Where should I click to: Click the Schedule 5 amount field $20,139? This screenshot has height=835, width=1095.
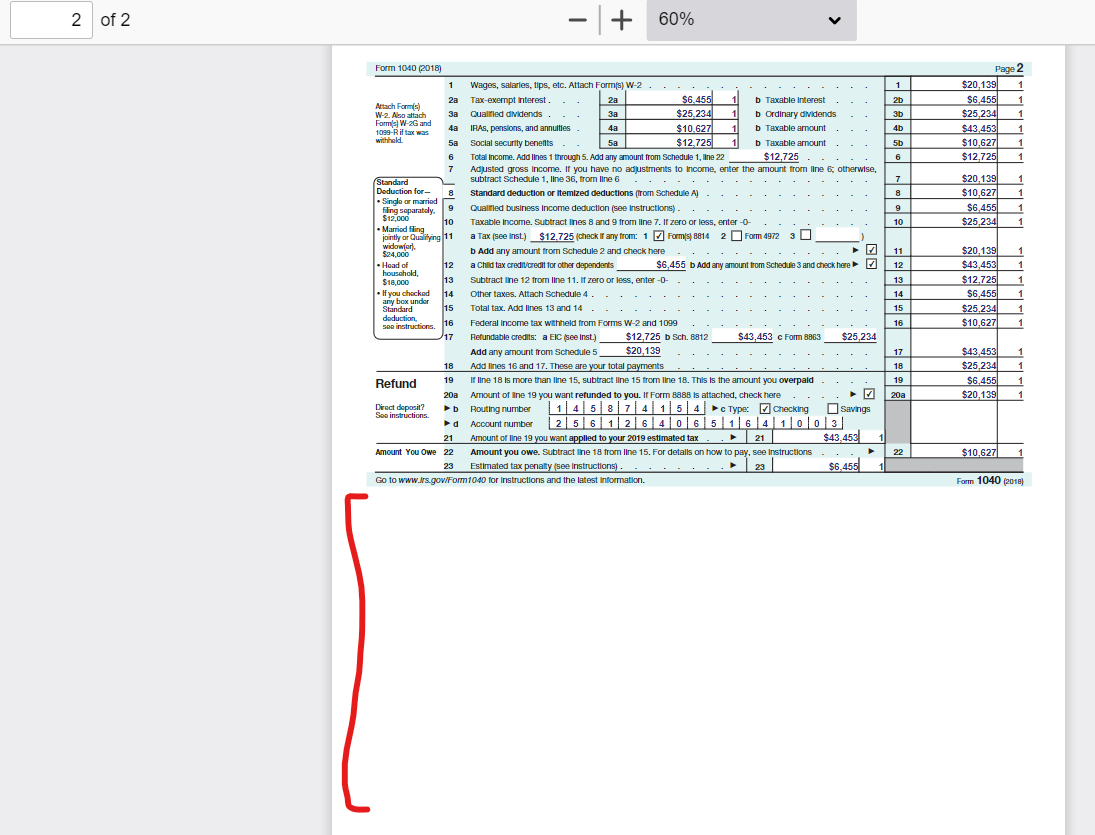click(x=631, y=351)
